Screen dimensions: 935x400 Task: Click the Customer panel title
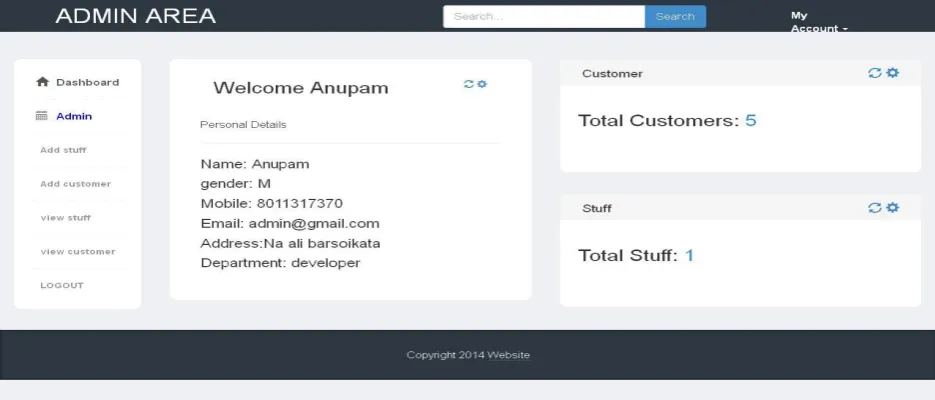pos(612,74)
